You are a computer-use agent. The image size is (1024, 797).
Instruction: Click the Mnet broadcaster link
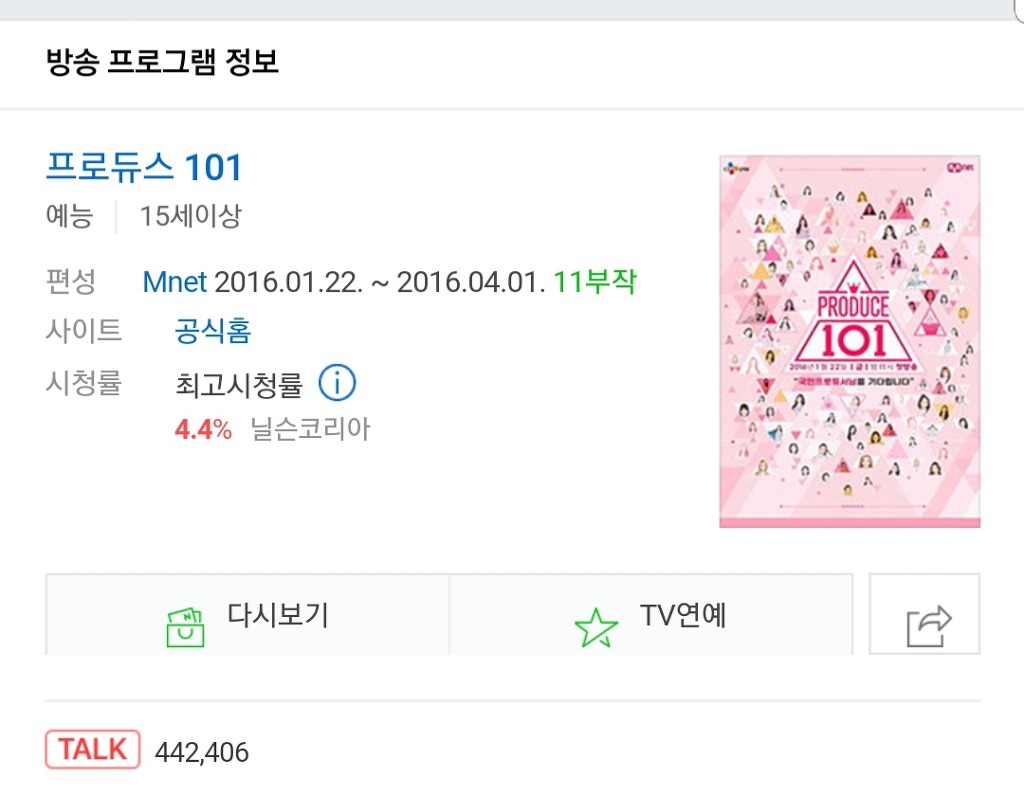(175, 282)
